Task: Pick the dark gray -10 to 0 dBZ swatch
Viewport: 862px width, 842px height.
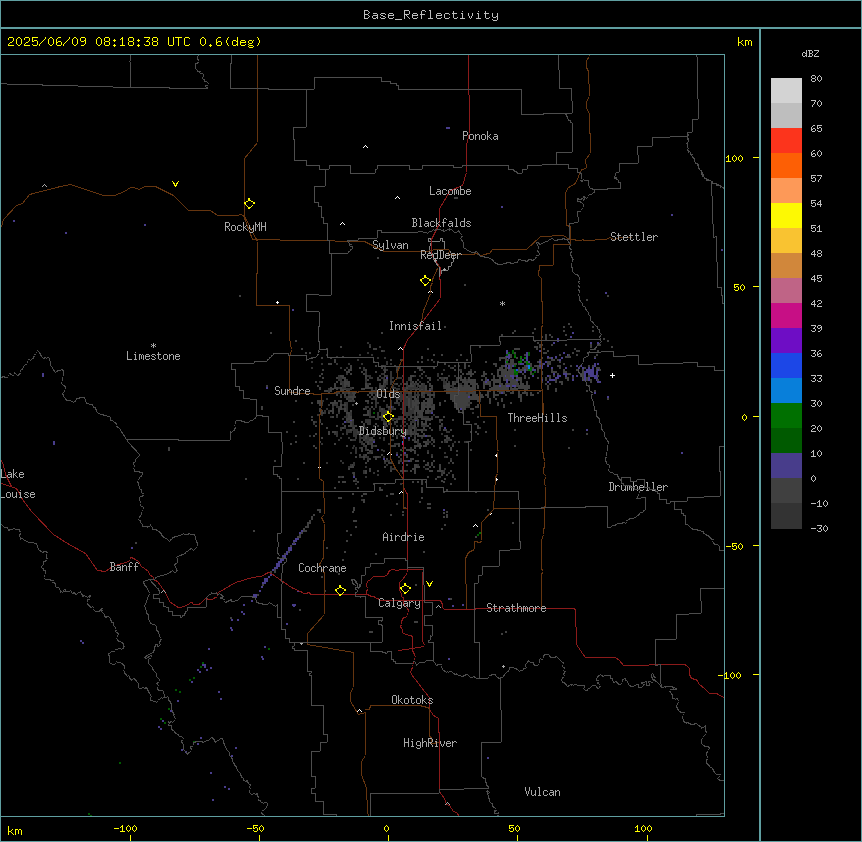Action: pyautogui.click(x=786, y=491)
